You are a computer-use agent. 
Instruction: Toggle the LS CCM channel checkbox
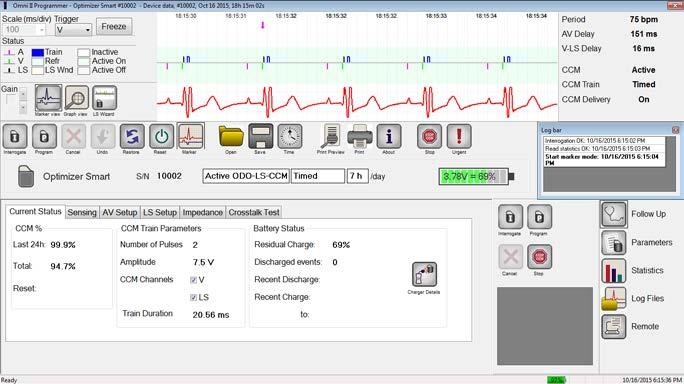[x=193, y=298]
